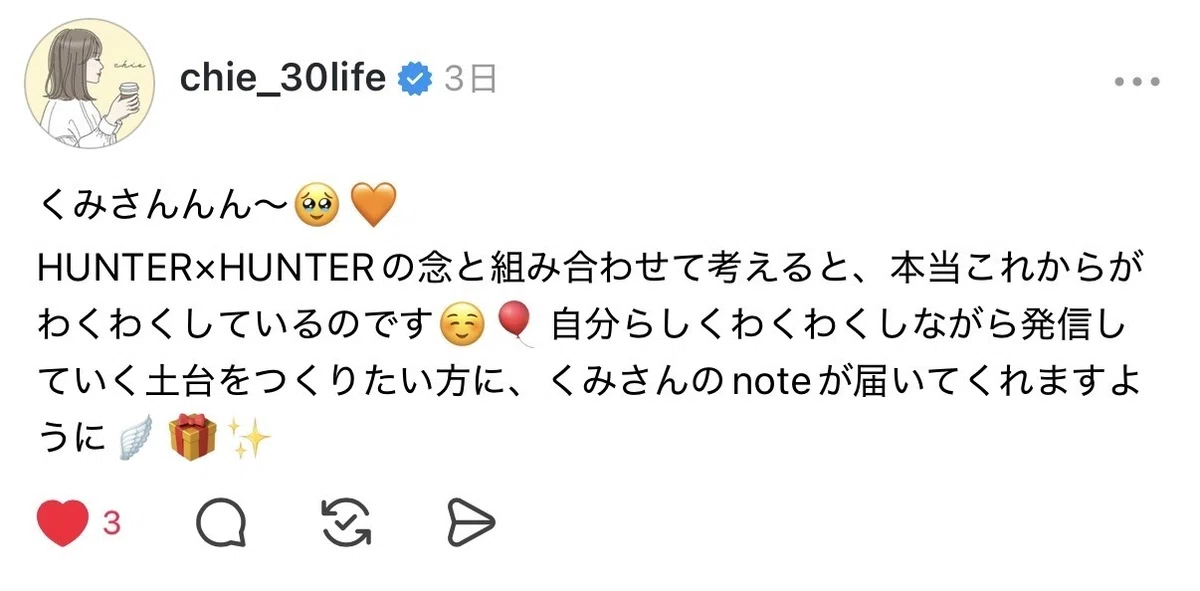Unlike the post with the red heart
This screenshot has width=1200, height=591.
[x=62, y=523]
